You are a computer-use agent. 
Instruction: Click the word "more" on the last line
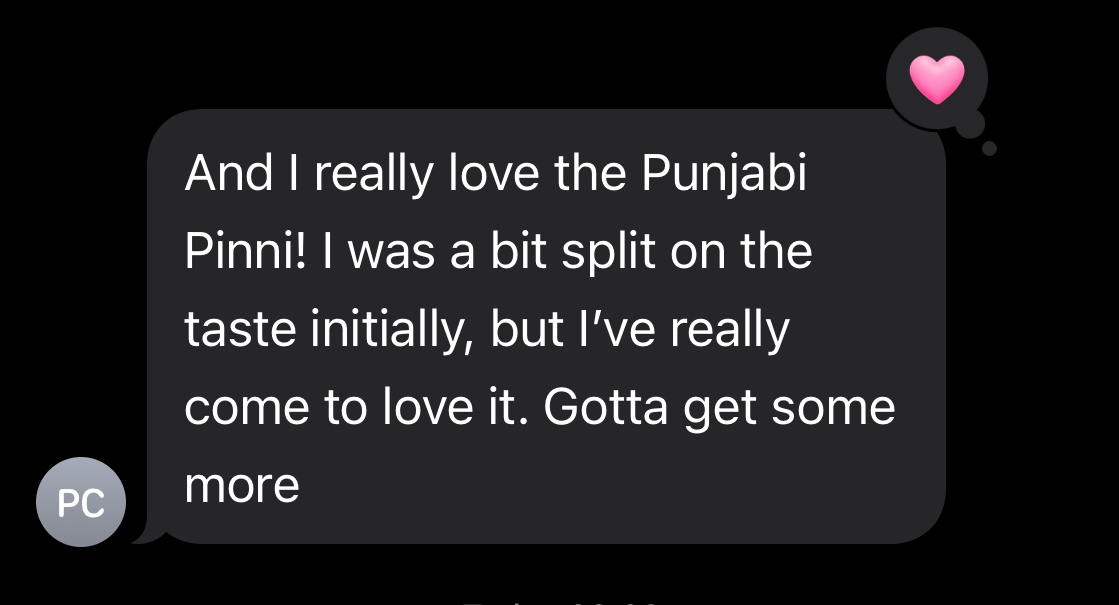241,486
